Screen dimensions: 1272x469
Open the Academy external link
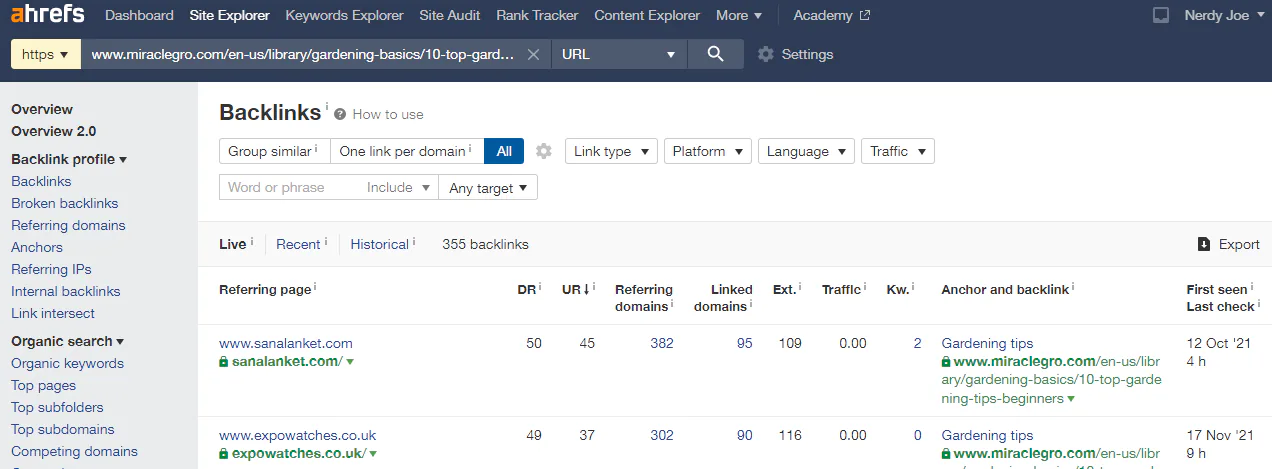coord(831,15)
